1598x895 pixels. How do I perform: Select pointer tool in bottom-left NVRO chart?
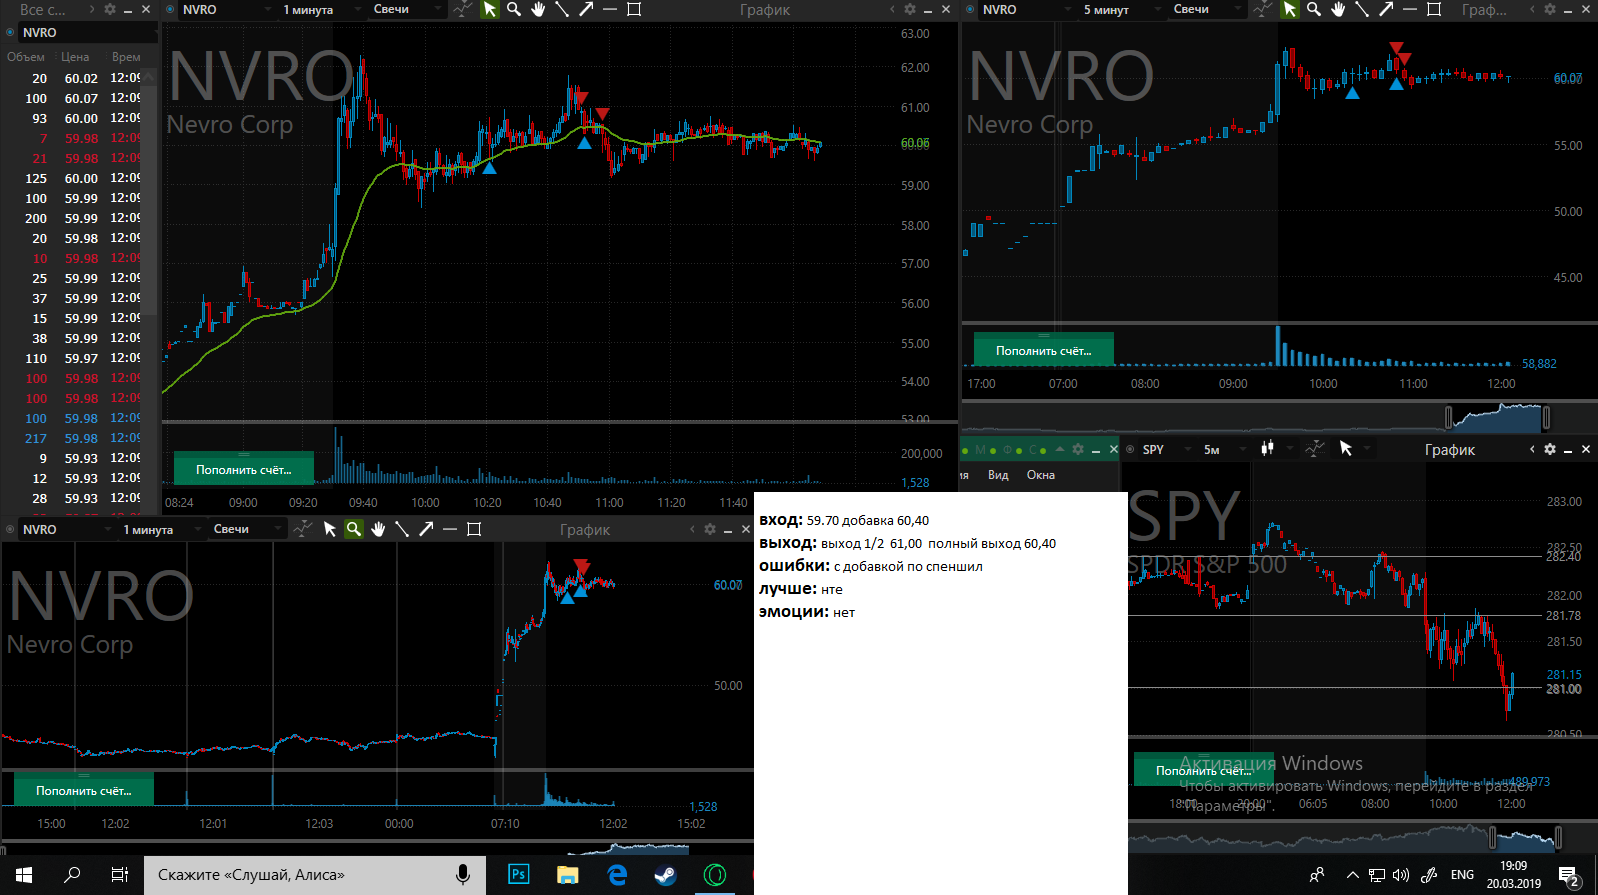click(x=330, y=529)
